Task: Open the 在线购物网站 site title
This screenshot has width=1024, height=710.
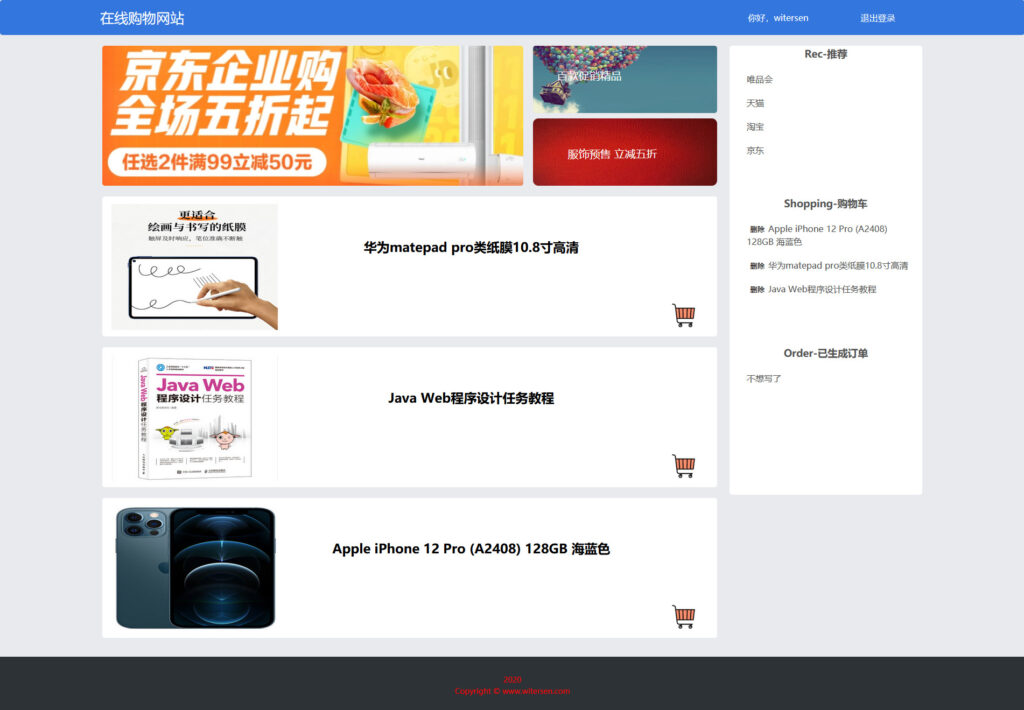Action: tap(142, 18)
